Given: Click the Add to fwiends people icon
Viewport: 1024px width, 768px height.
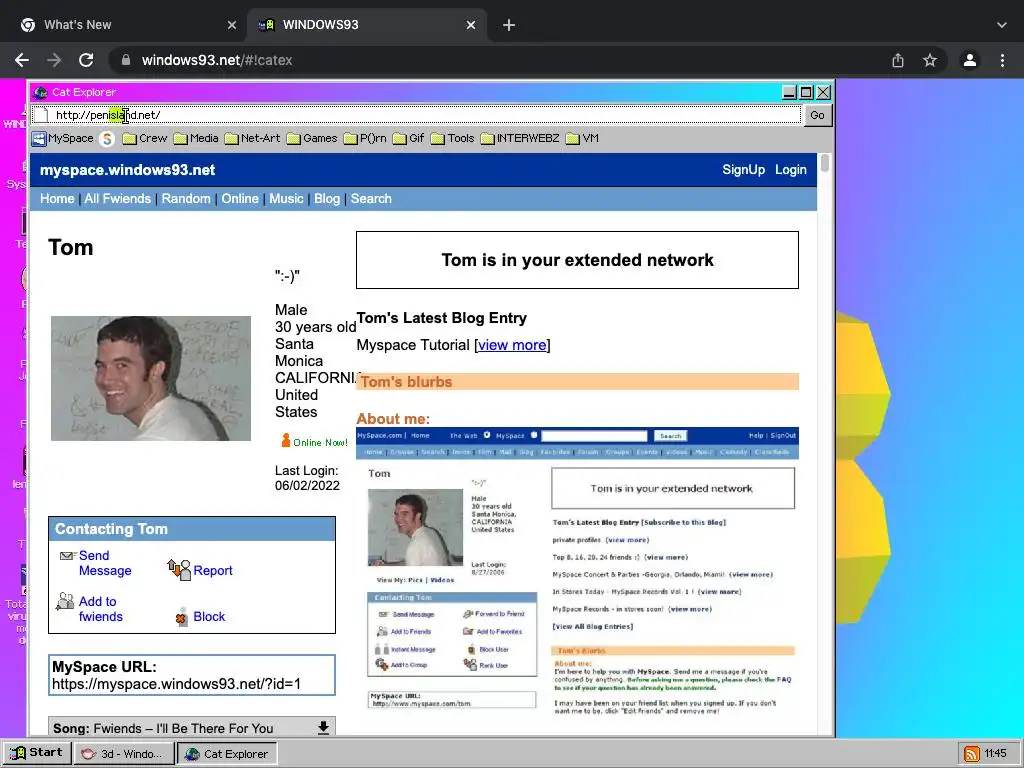Looking at the screenshot, I should 65,601.
